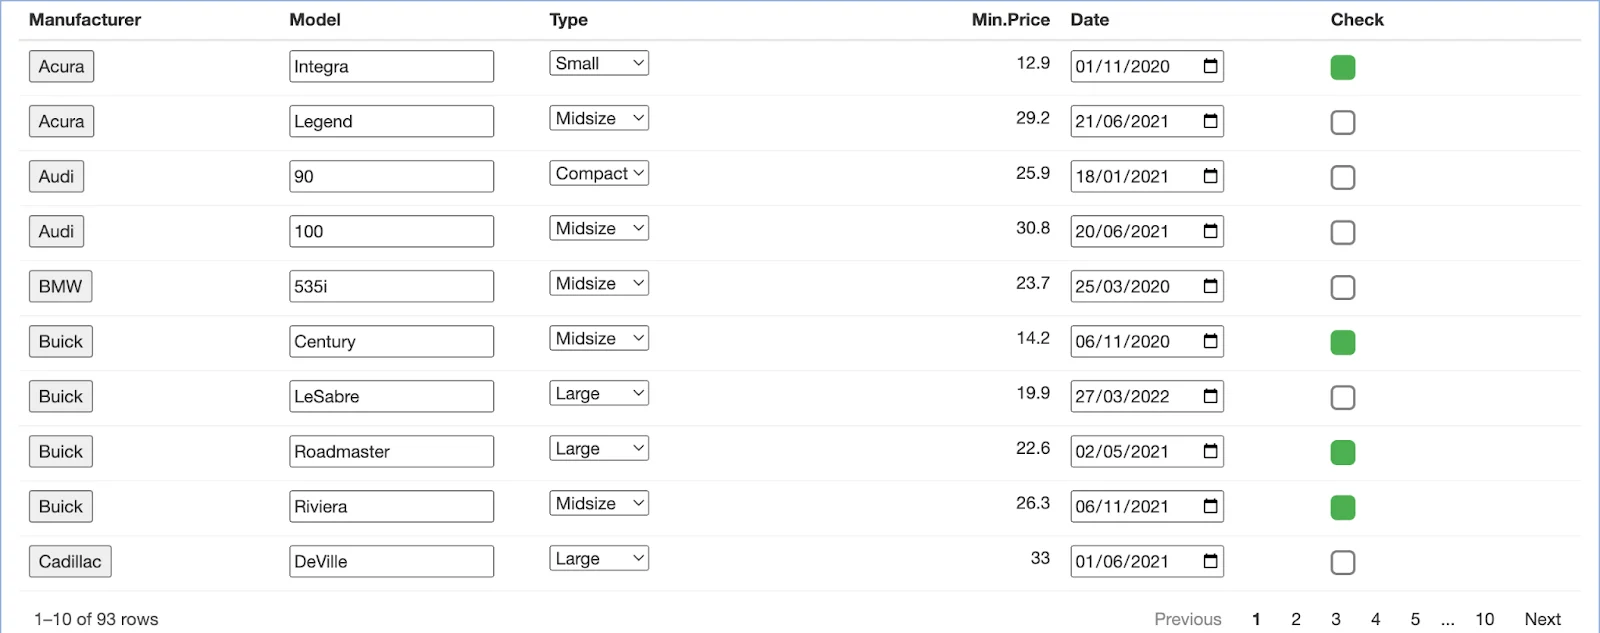Click calendar icon beside 25/03/2020 date
The height and width of the screenshot is (633, 1600).
coord(1210,287)
